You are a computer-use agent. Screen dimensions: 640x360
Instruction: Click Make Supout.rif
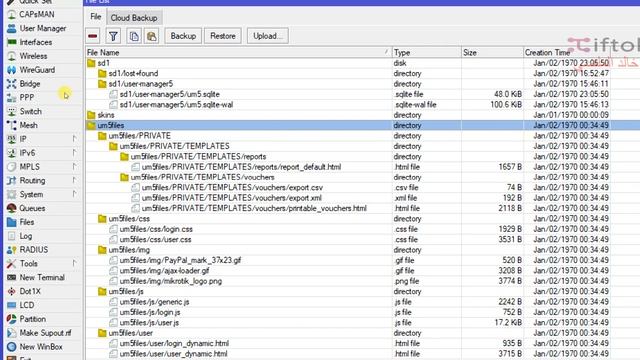tap(45, 333)
